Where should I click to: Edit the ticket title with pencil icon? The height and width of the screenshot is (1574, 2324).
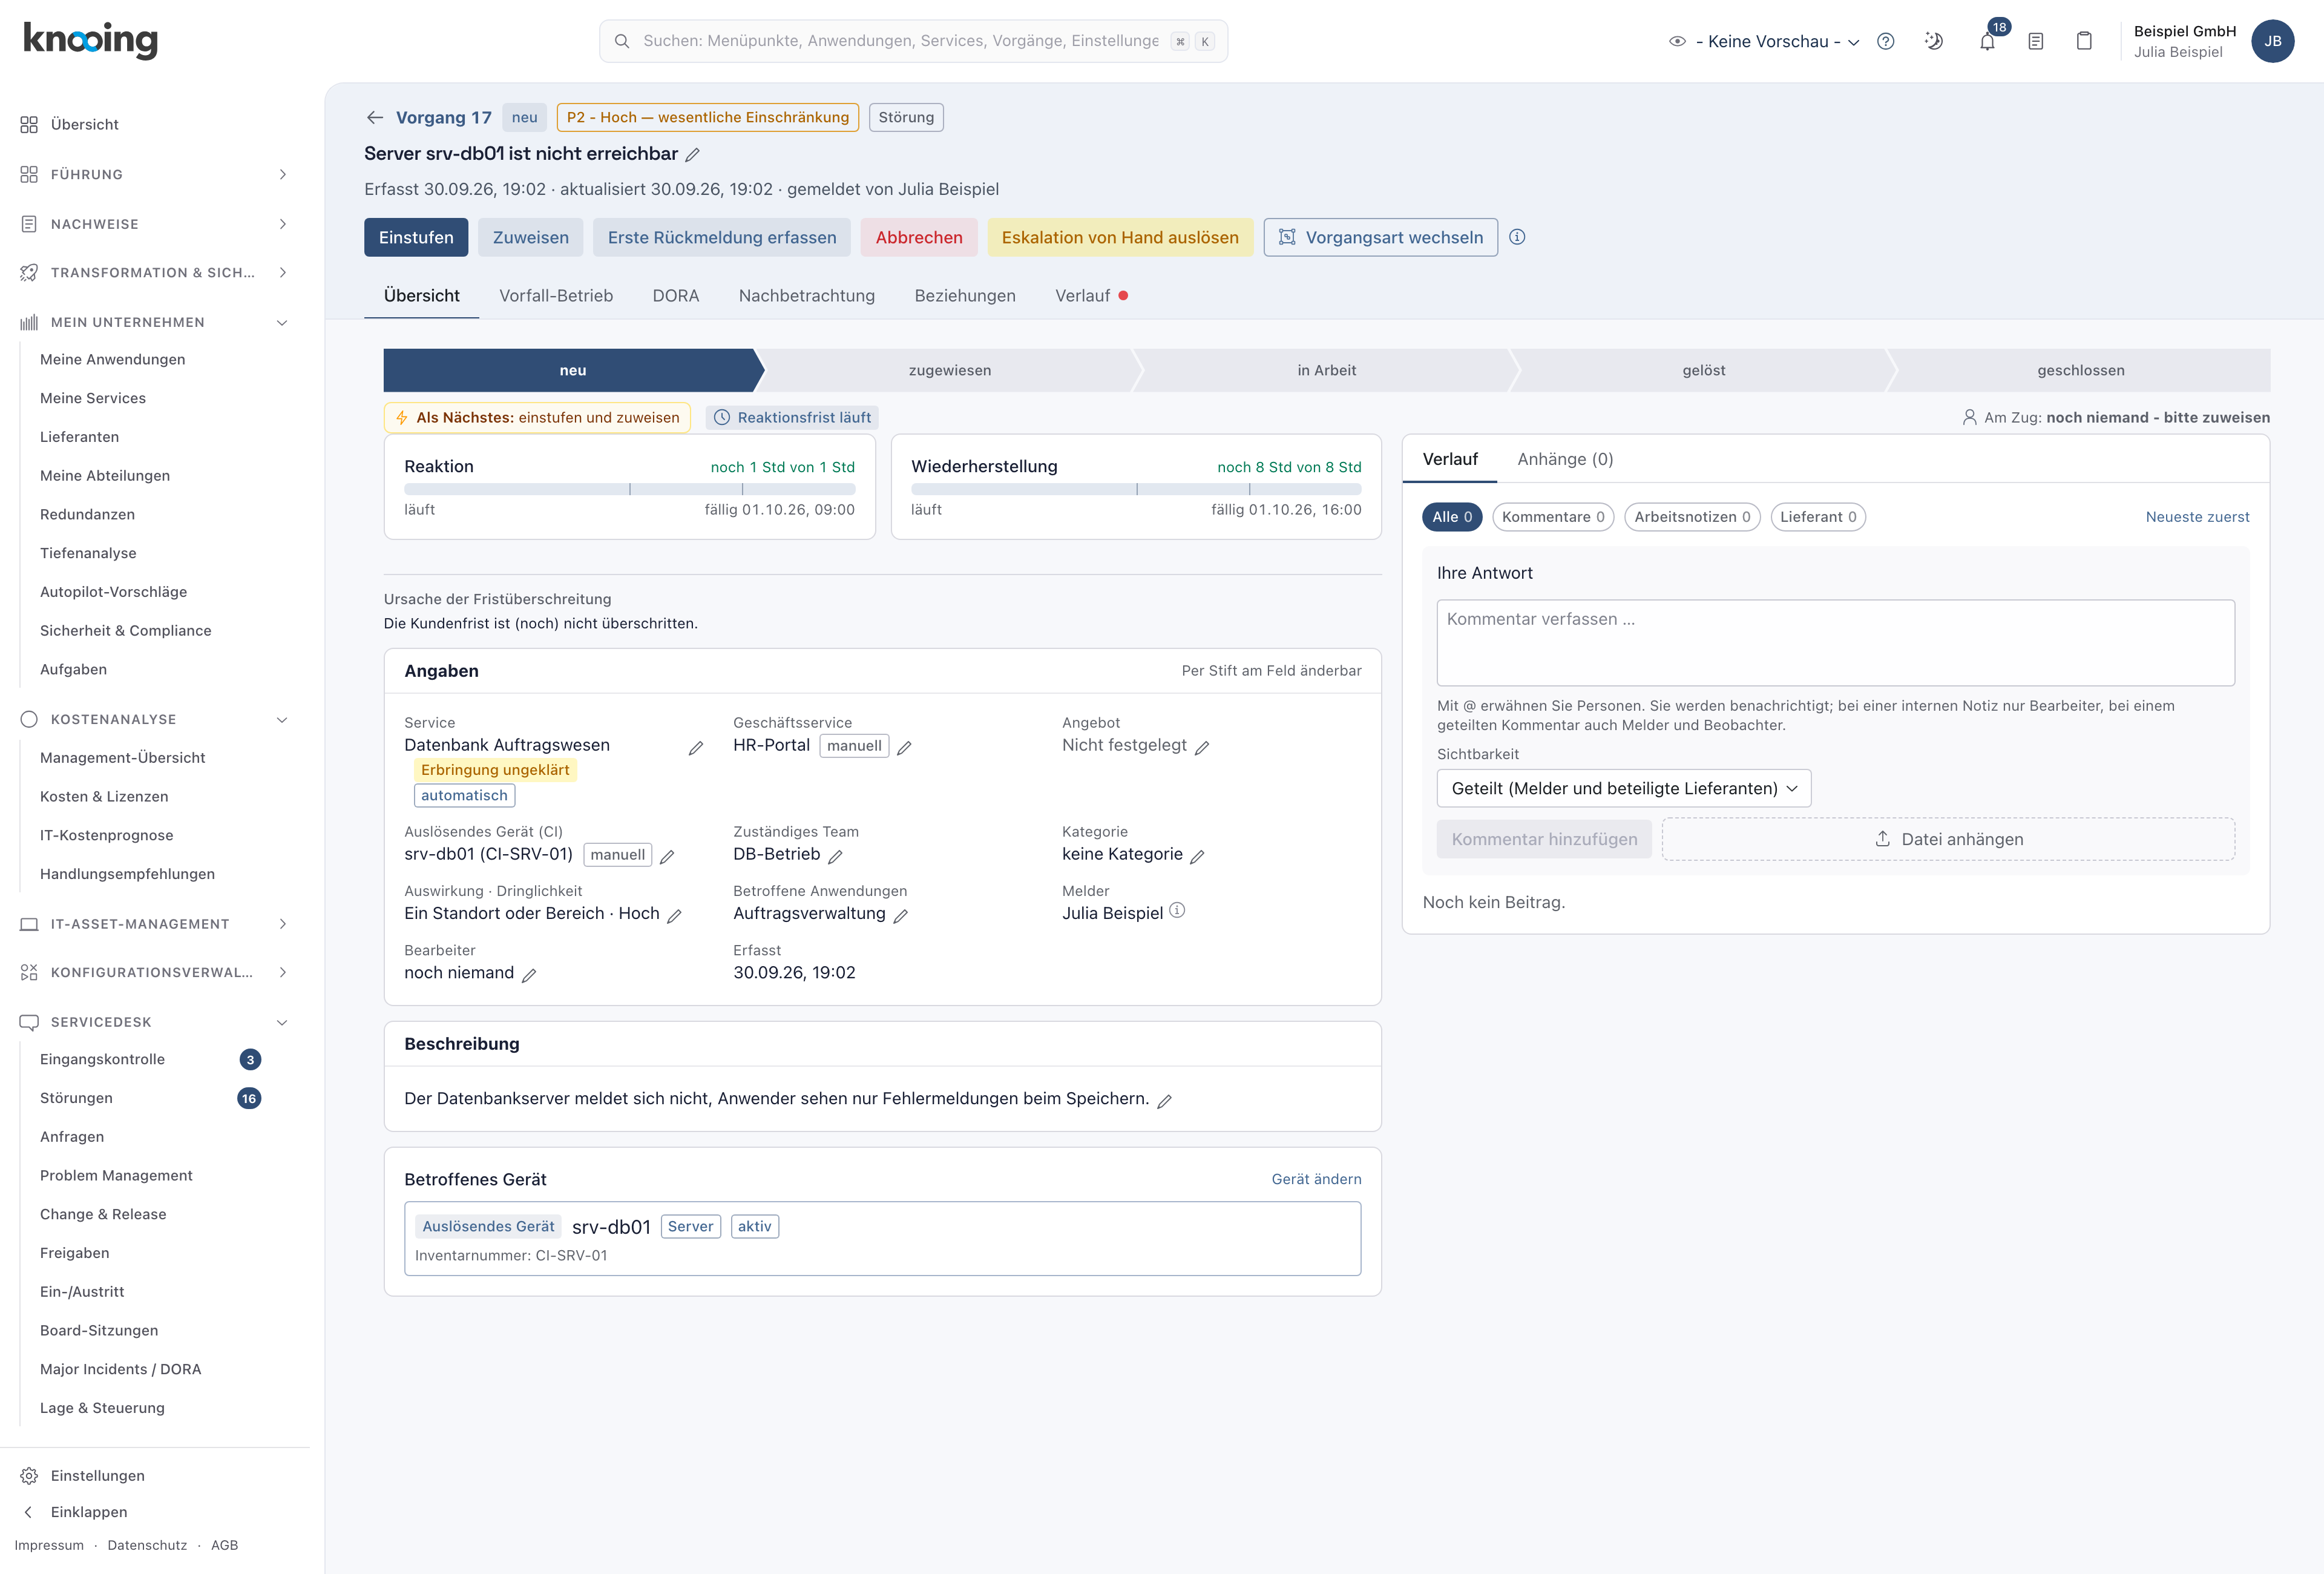point(692,155)
